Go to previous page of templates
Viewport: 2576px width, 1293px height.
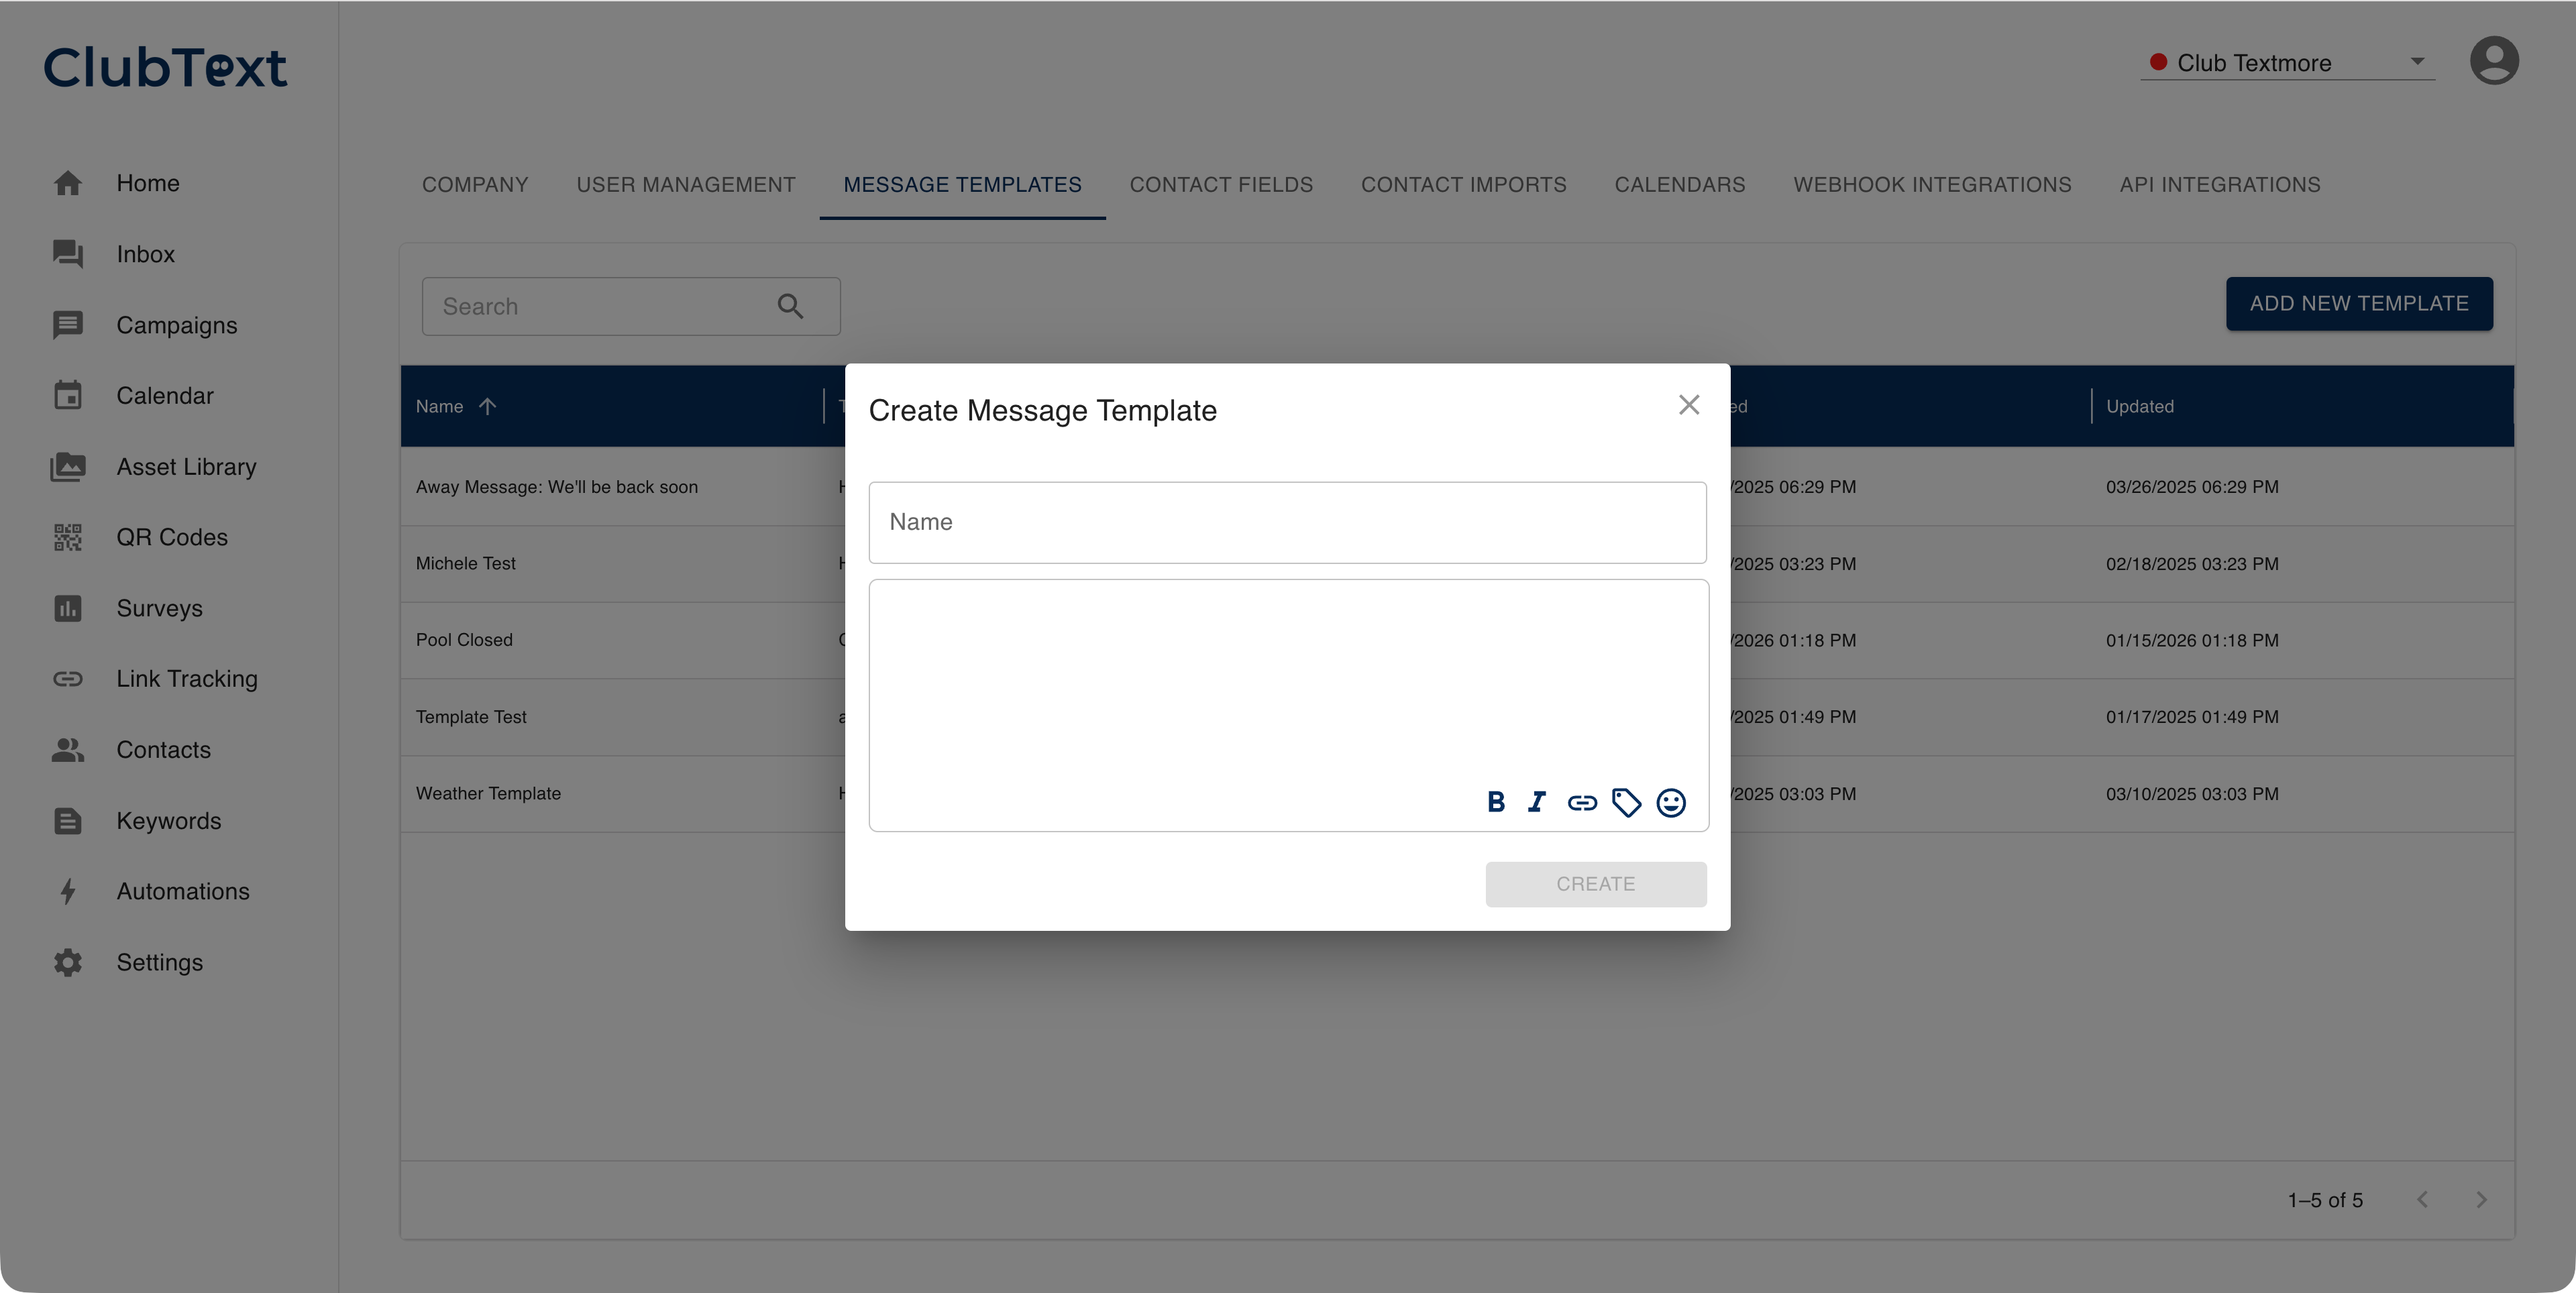(x=2422, y=1200)
